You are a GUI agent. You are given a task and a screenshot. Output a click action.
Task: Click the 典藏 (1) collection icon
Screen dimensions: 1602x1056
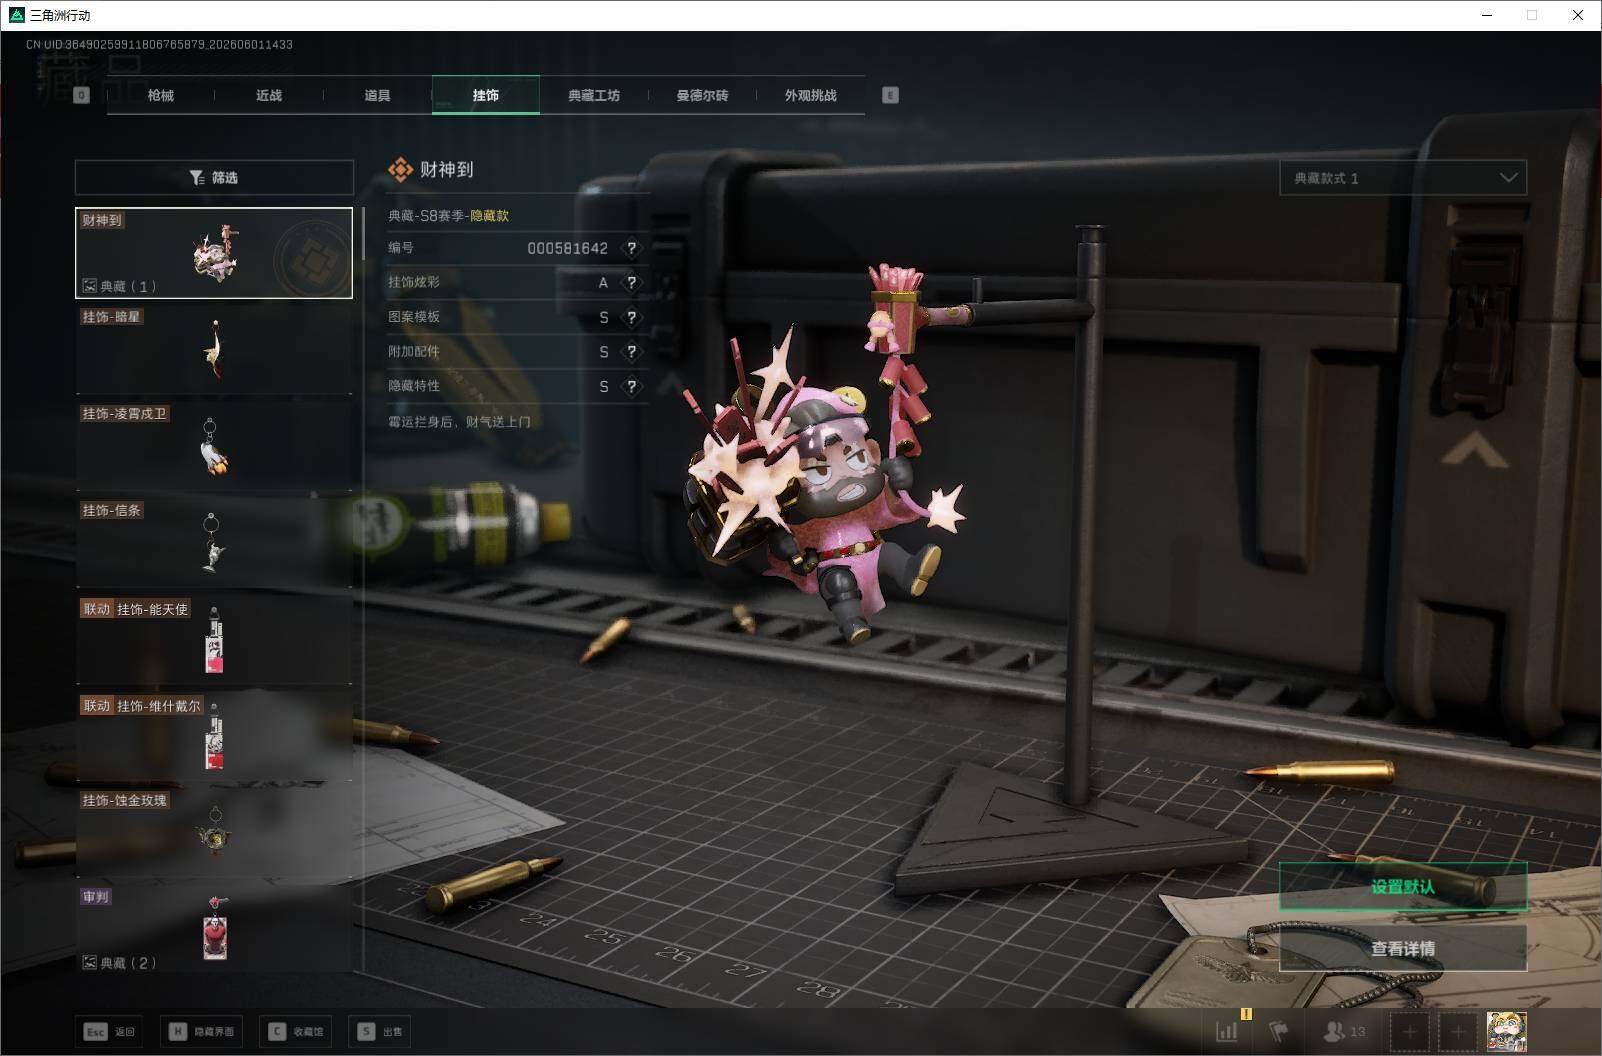pyautogui.click(x=89, y=286)
